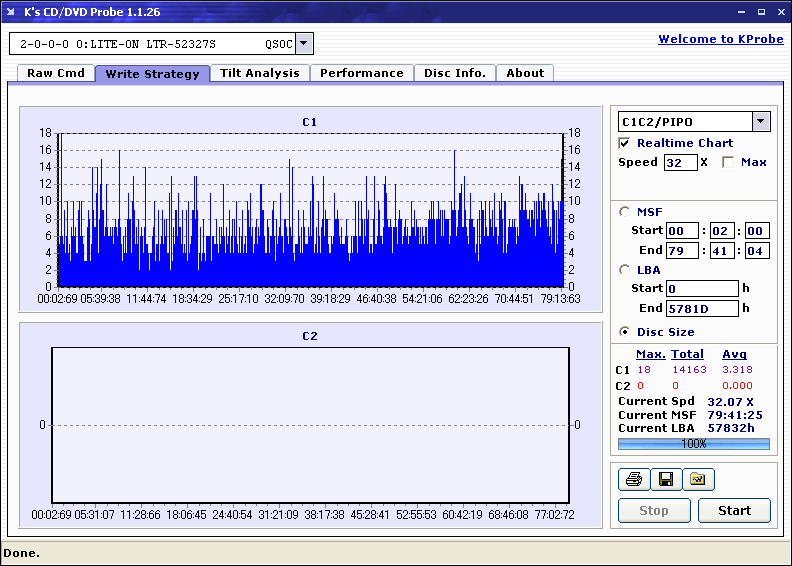
Task: Click the LBA End field showing 5781D
Action: pos(701,309)
